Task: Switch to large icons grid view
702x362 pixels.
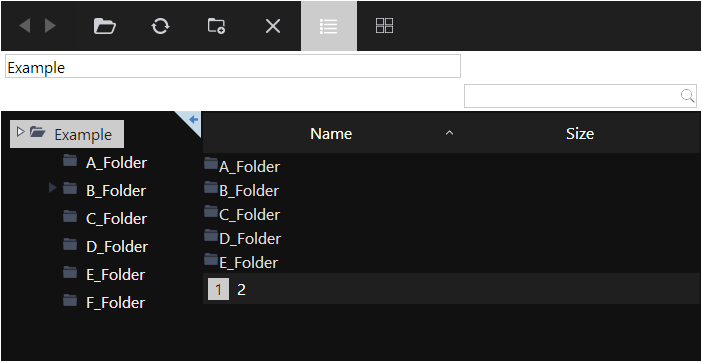Action: pos(385,26)
